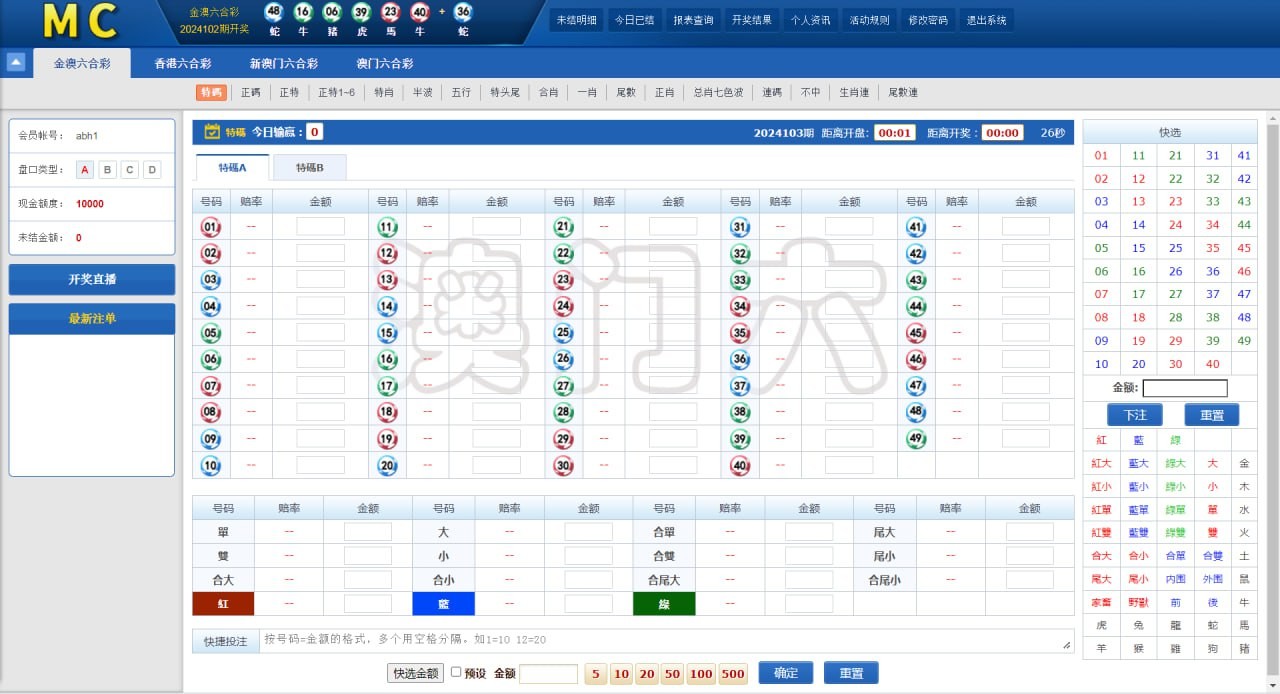The image size is (1280, 694).
Task: Select number ball 31 in betting table
Action: (740, 227)
